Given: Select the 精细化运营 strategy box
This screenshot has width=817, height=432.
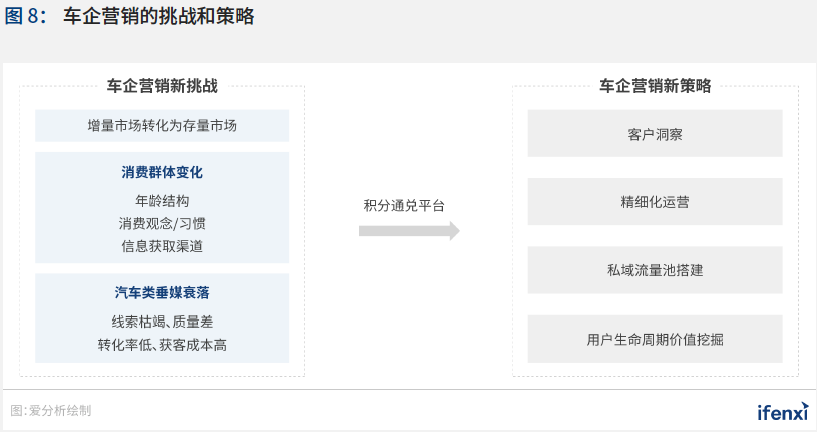Looking at the screenshot, I should click(x=655, y=202).
